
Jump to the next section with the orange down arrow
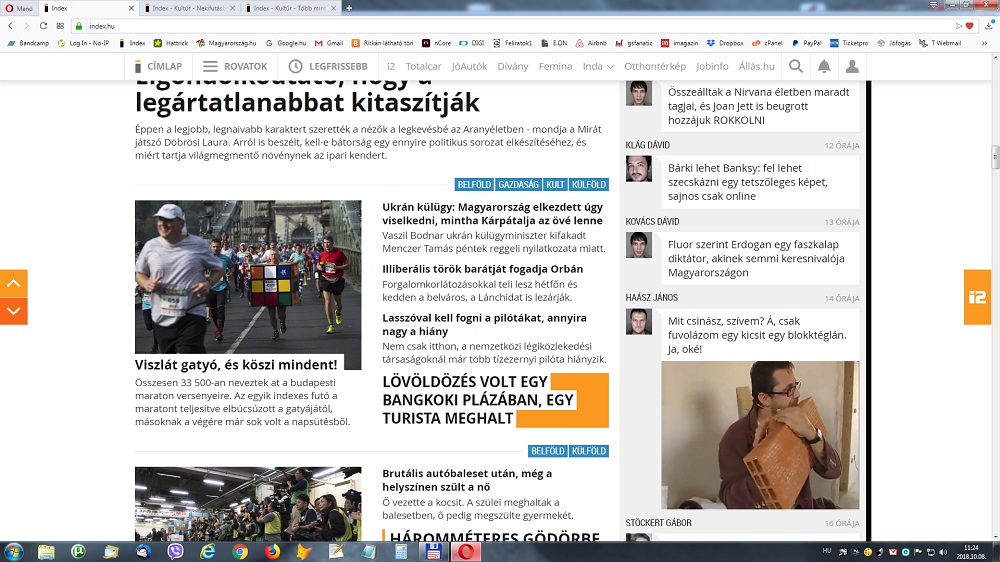pyautogui.click(x=13, y=311)
